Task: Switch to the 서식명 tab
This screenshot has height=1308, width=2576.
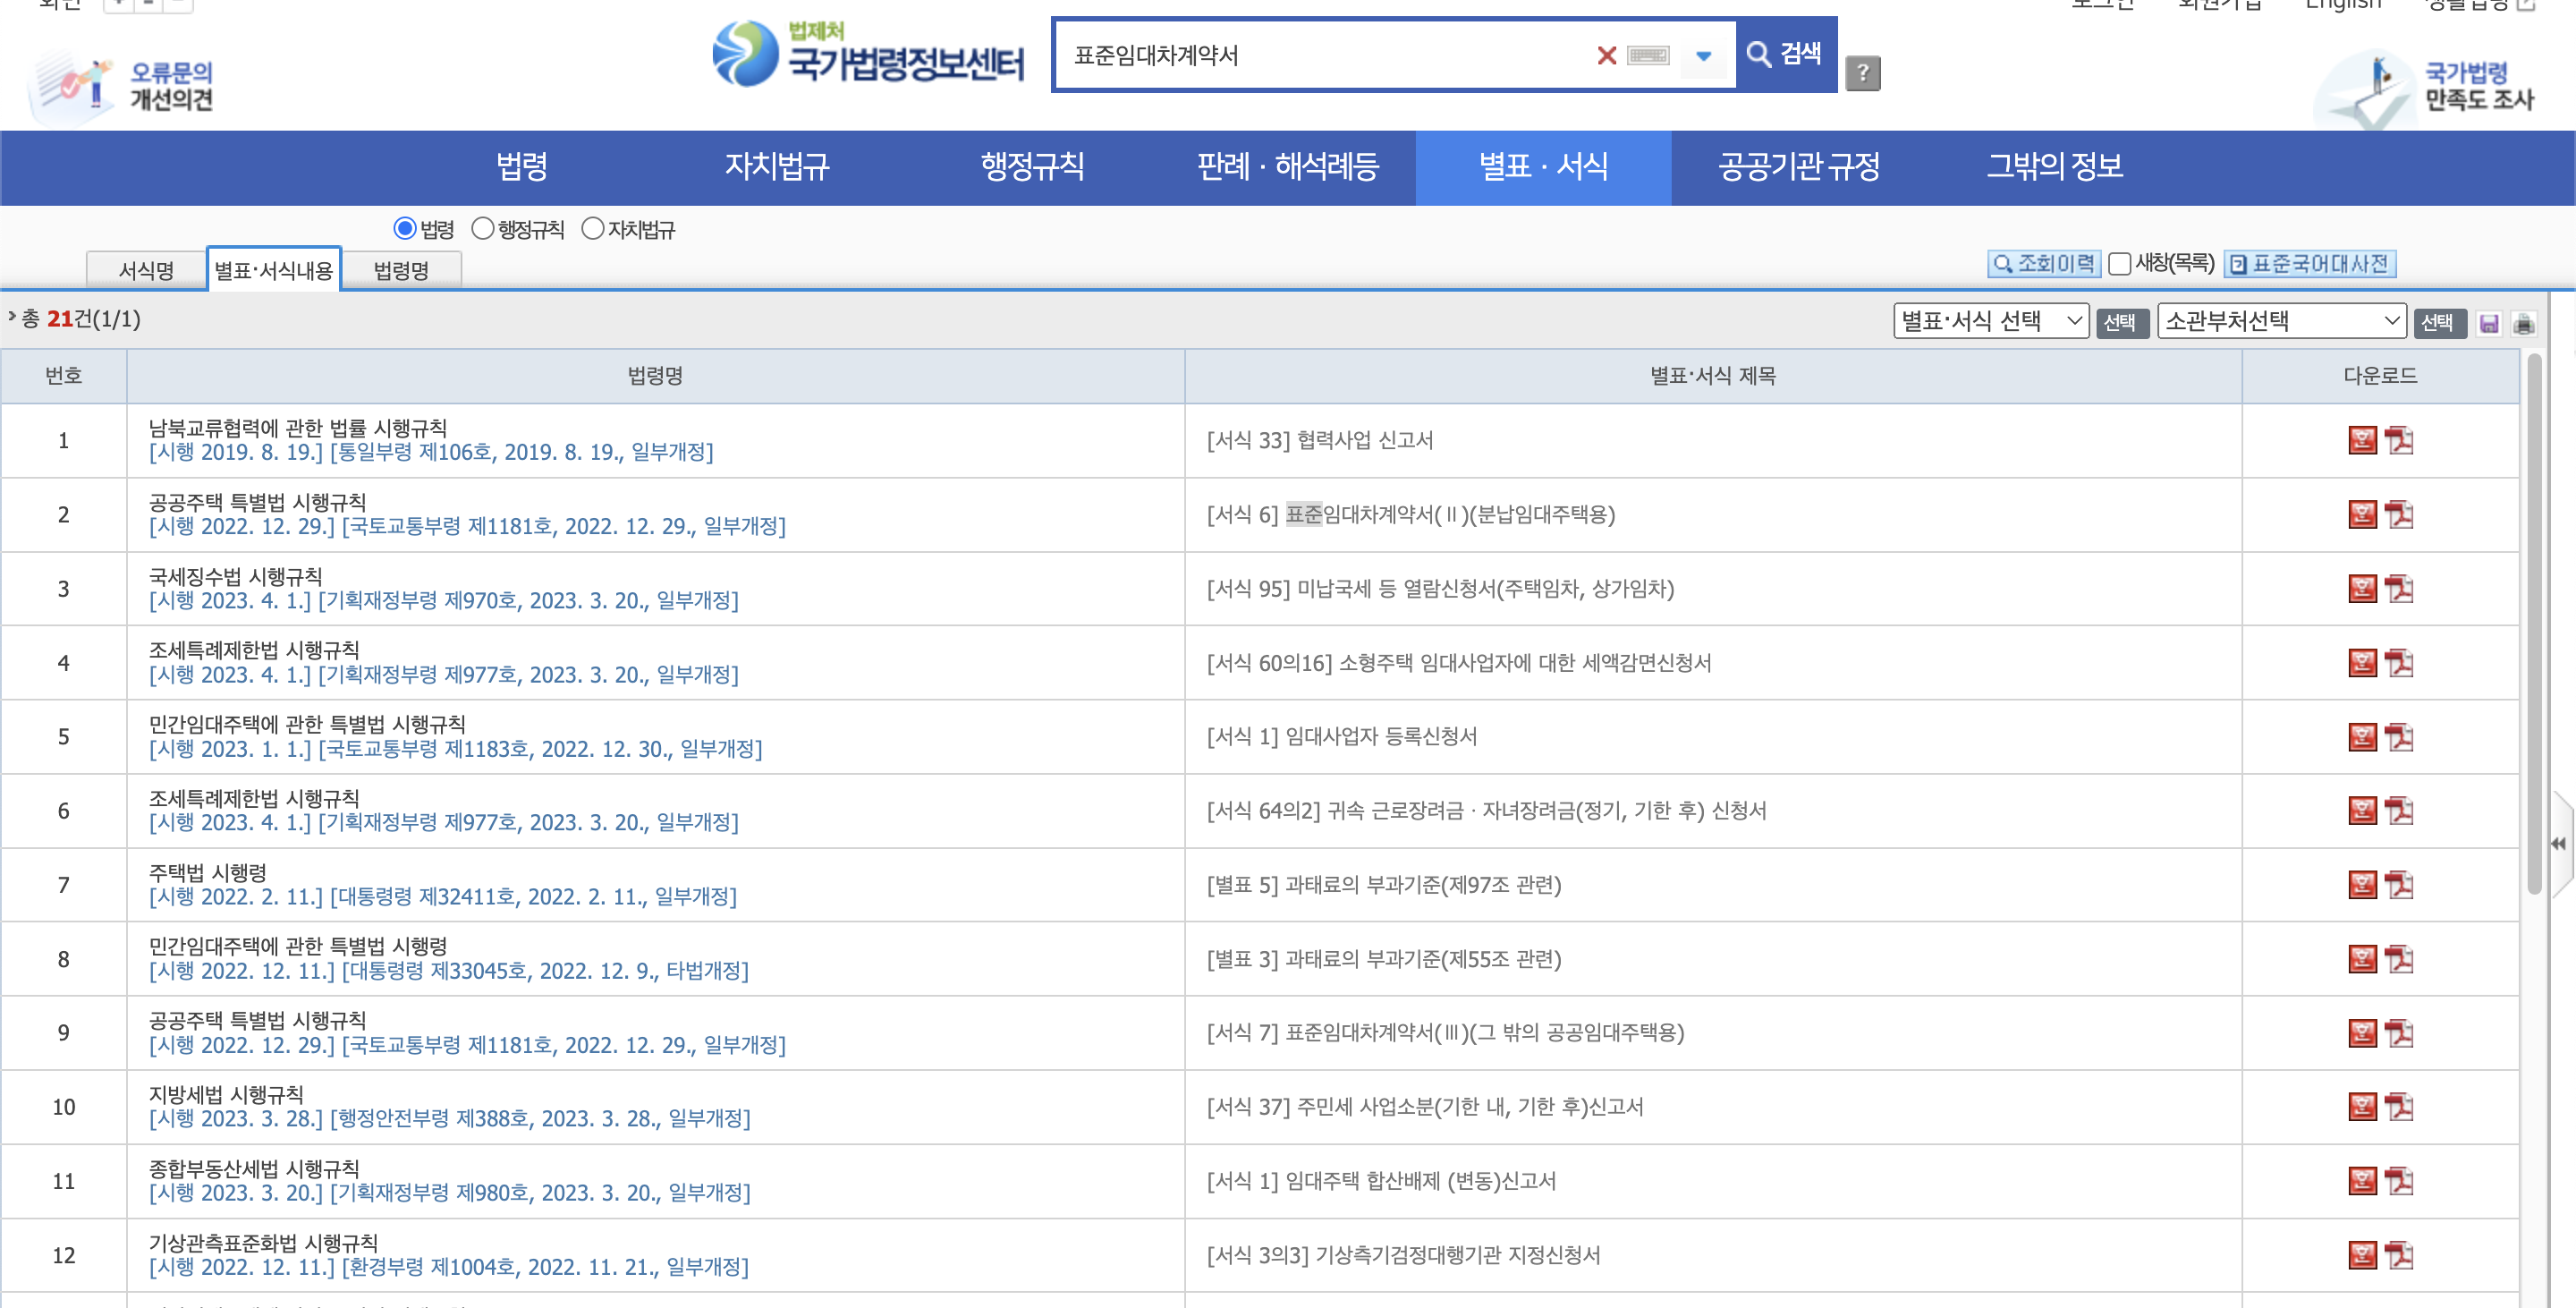Action: tap(146, 270)
